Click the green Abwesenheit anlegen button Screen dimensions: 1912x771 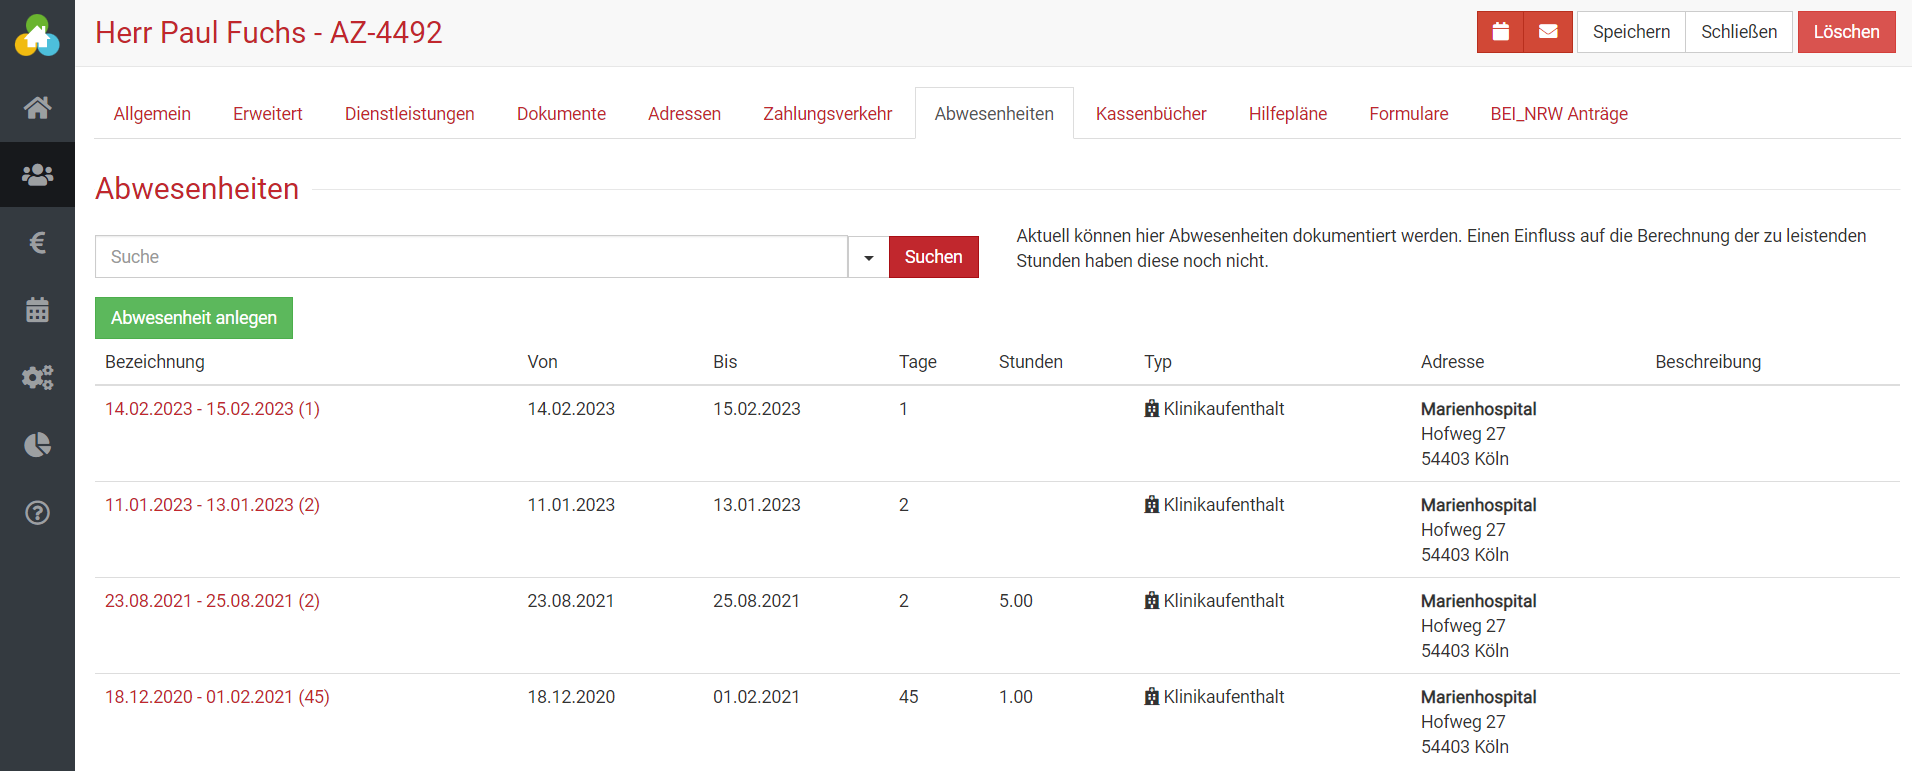click(194, 318)
